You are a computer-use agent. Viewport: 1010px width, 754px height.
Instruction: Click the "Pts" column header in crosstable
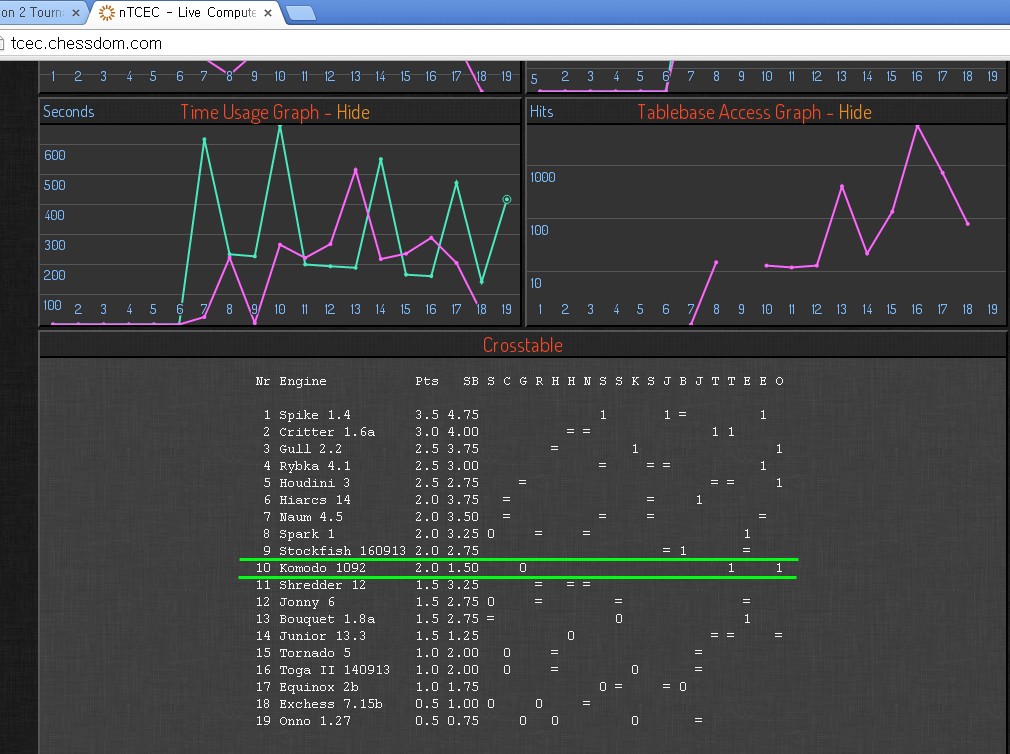point(426,381)
